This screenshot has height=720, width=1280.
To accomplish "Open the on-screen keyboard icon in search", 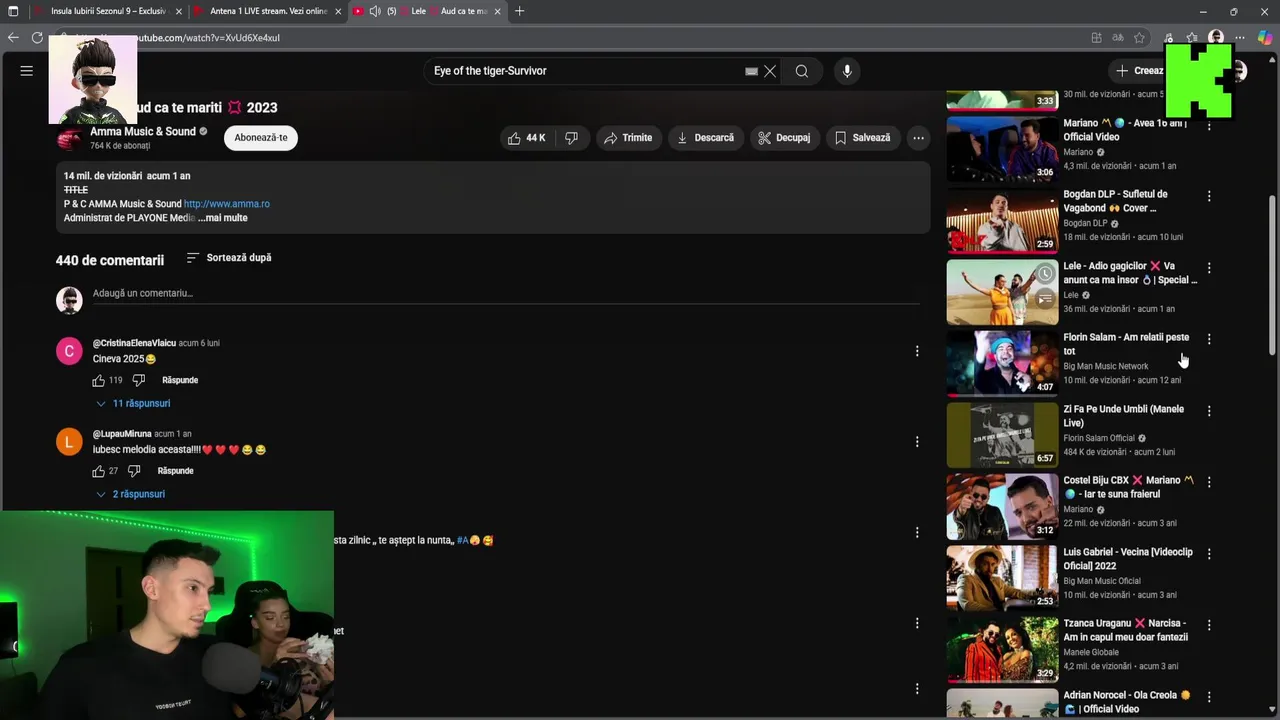I will (x=751, y=71).
